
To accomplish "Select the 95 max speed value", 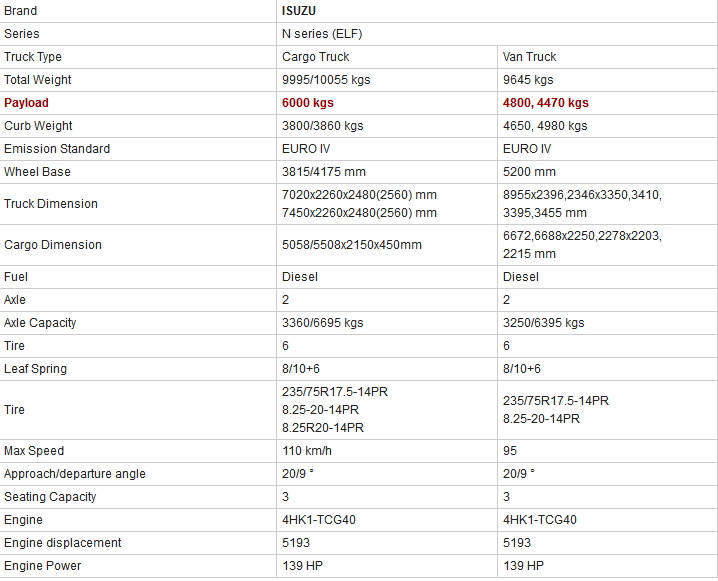I will click(x=510, y=451).
